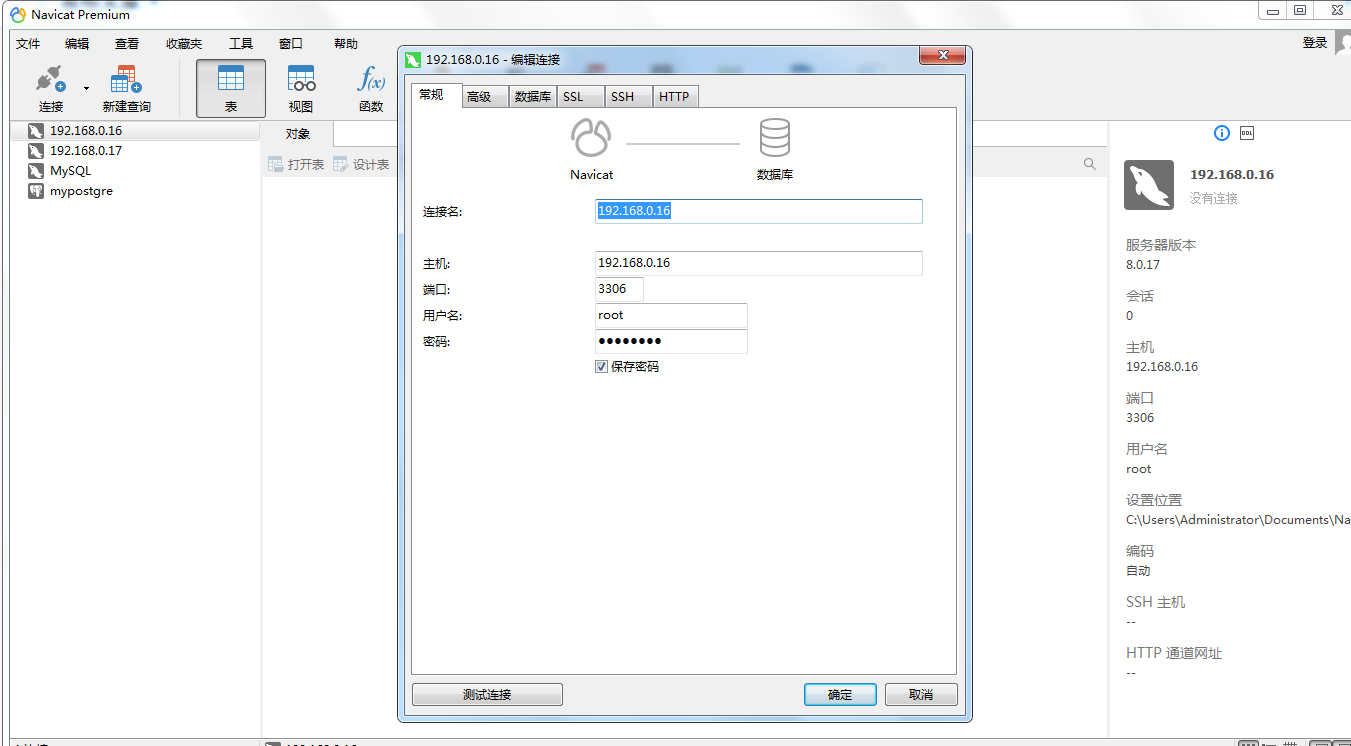The image size is (1351, 746).
Task: Select the 192.168.0.16 connection in sidebar
Action: pos(136,131)
